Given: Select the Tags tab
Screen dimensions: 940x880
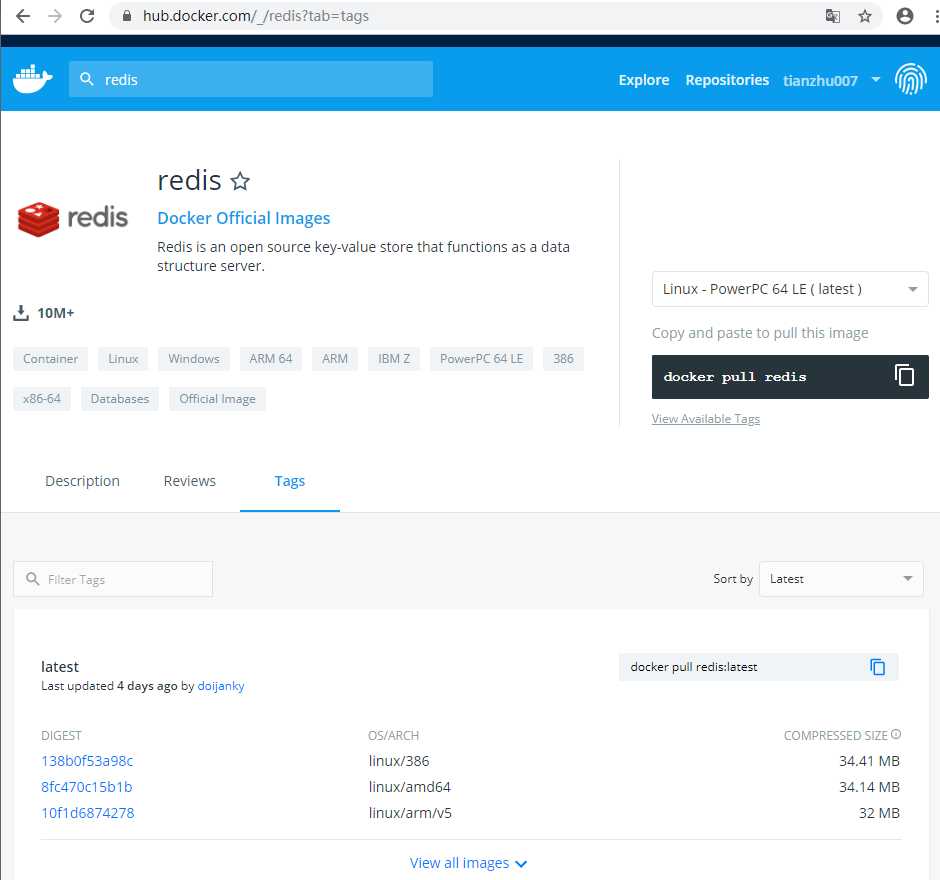Looking at the screenshot, I should (290, 481).
